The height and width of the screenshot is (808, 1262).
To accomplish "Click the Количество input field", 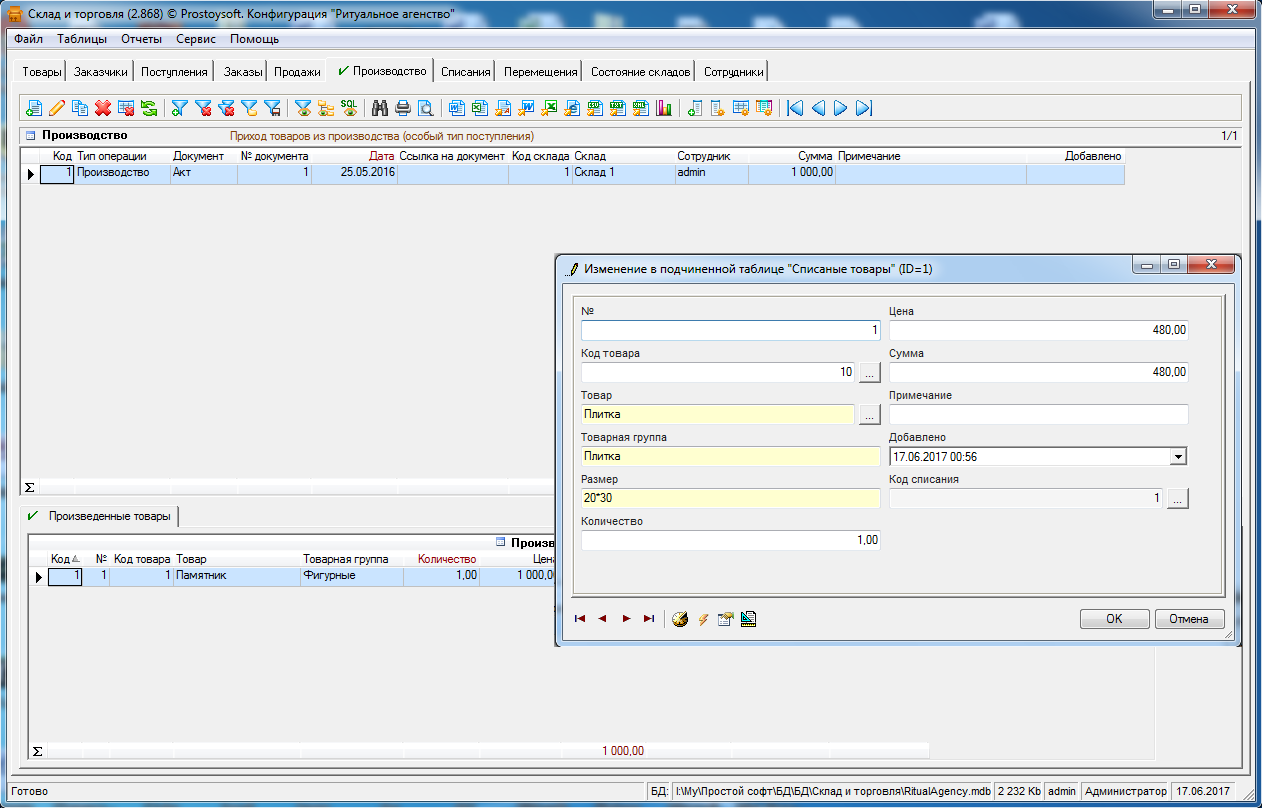I will point(730,540).
